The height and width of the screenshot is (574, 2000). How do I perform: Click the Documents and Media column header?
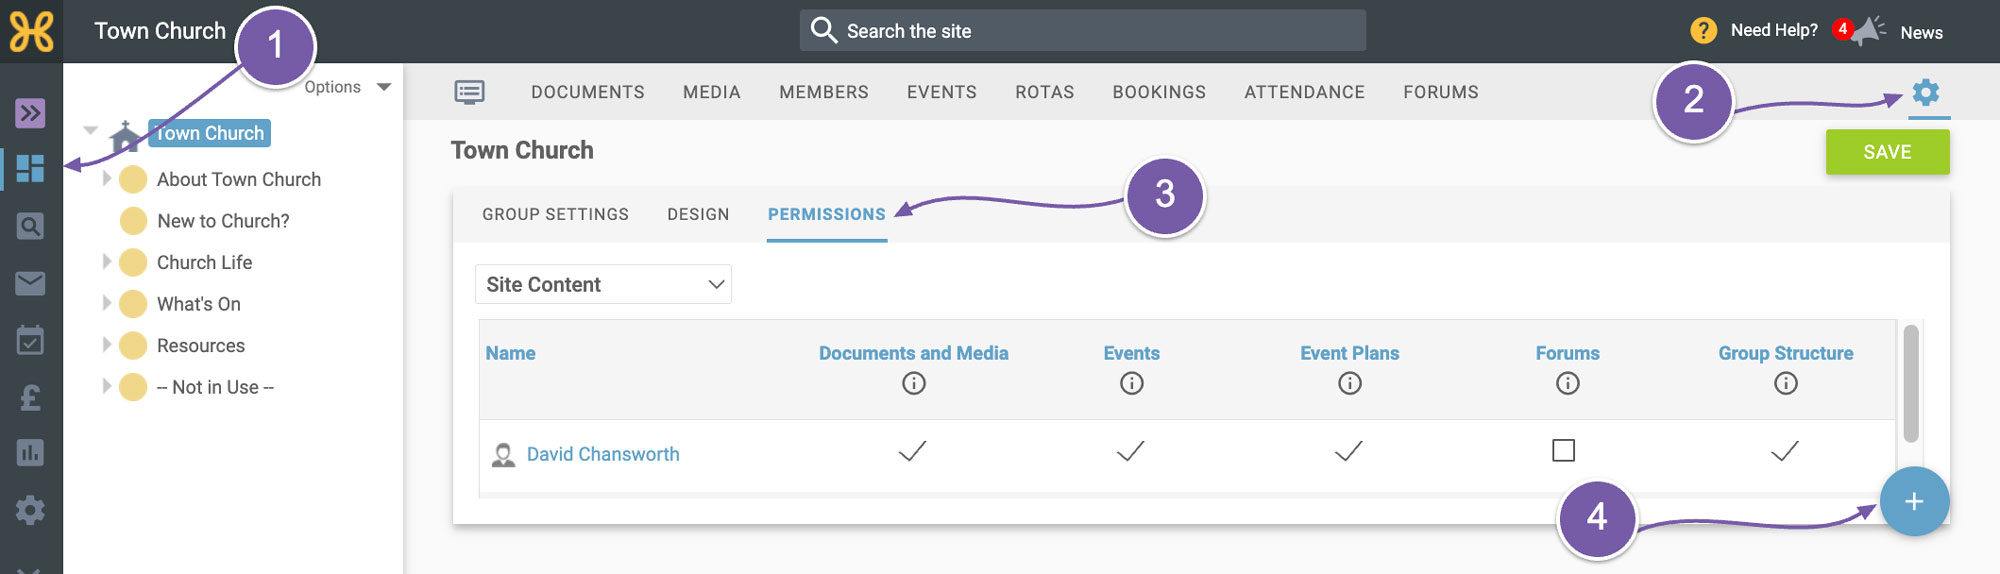(x=914, y=353)
